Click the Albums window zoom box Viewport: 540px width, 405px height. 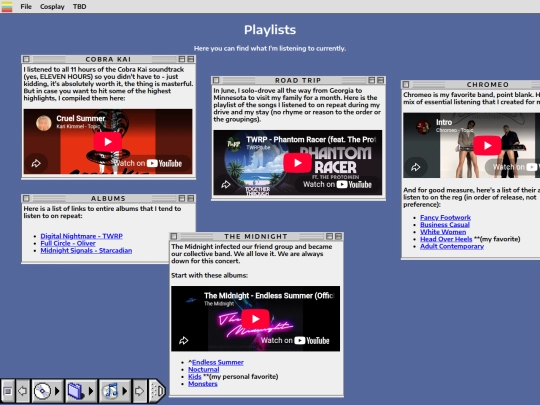coord(182,198)
